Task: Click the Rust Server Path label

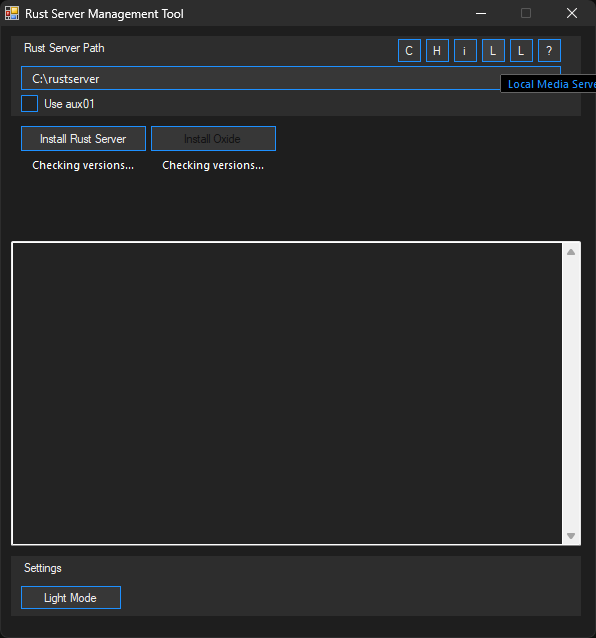Action: pos(64,48)
